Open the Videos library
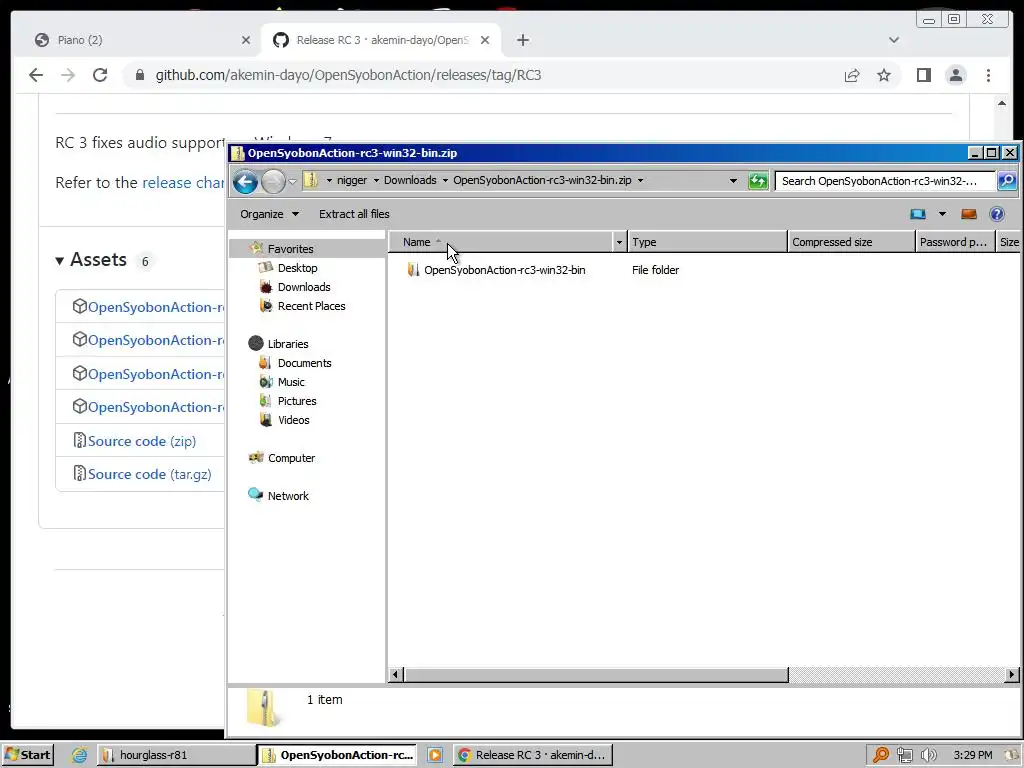Viewport: 1024px width, 768px height. click(x=293, y=419)
